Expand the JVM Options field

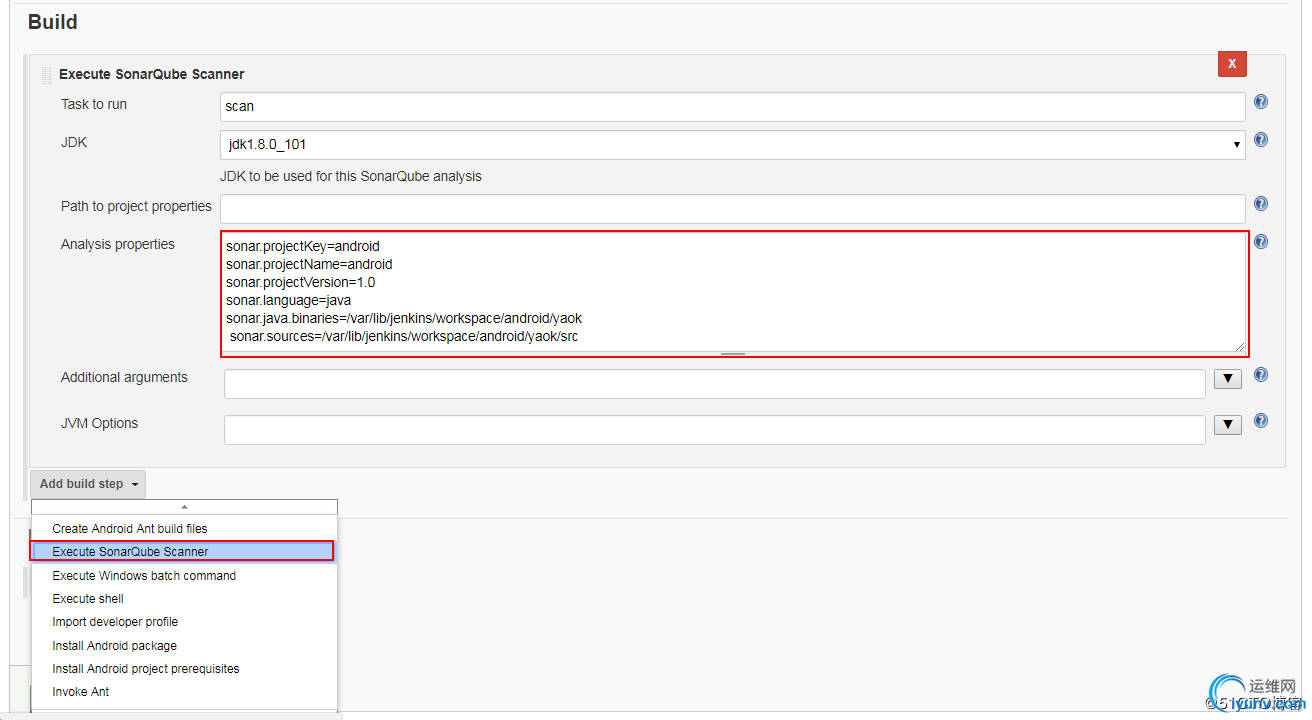pyautogui.click(x=1228, y=426)
